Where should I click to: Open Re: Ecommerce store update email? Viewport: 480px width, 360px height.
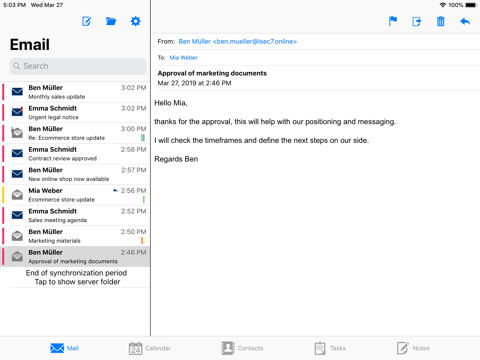75,133
